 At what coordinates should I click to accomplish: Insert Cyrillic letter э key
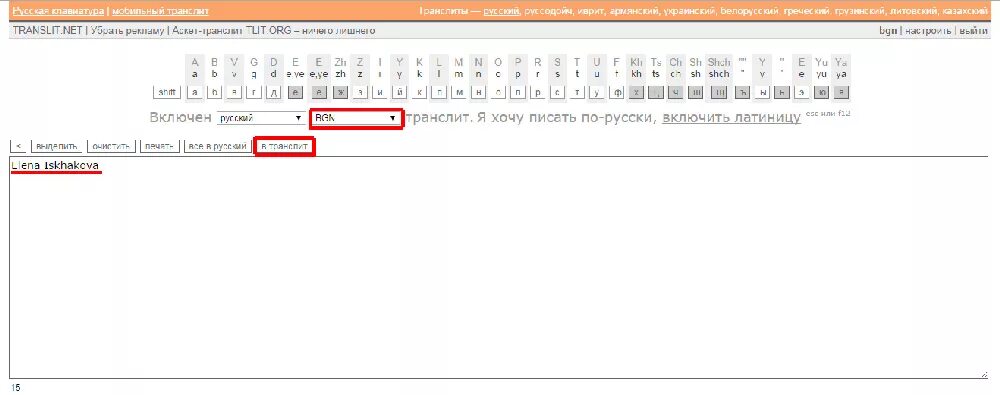coord(802,92)
